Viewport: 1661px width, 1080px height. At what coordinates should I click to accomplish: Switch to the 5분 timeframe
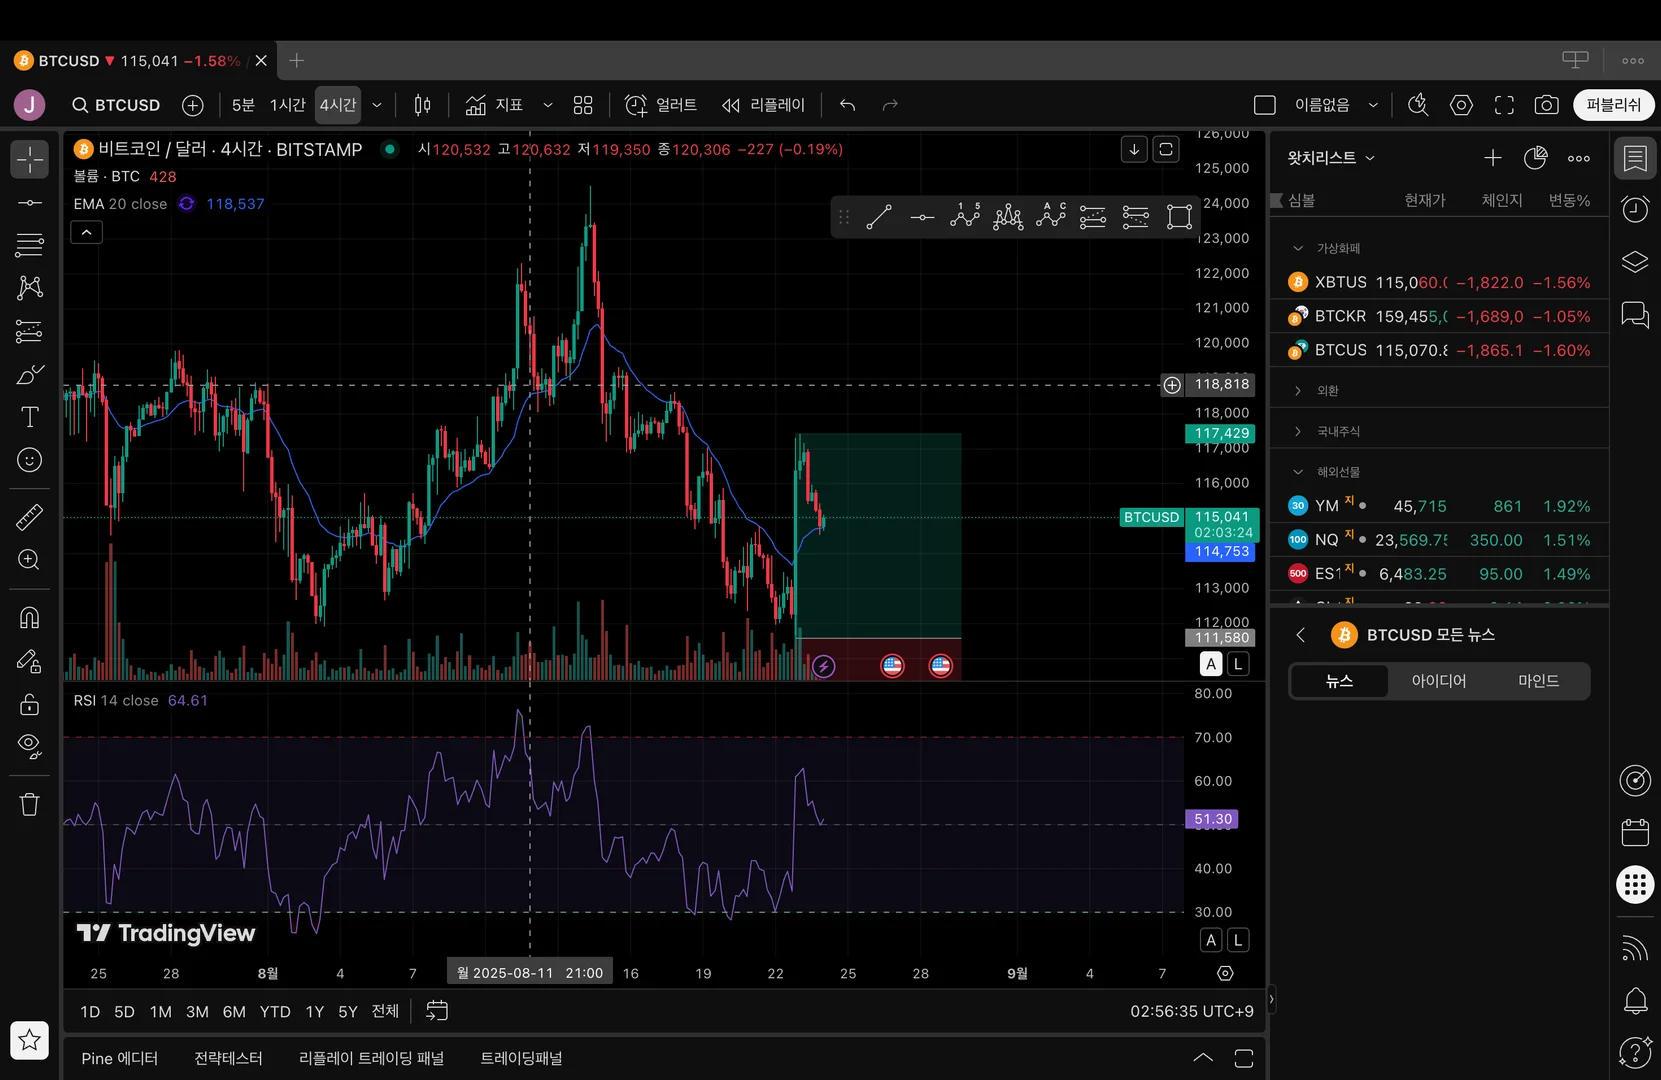[x=243, y=105]
